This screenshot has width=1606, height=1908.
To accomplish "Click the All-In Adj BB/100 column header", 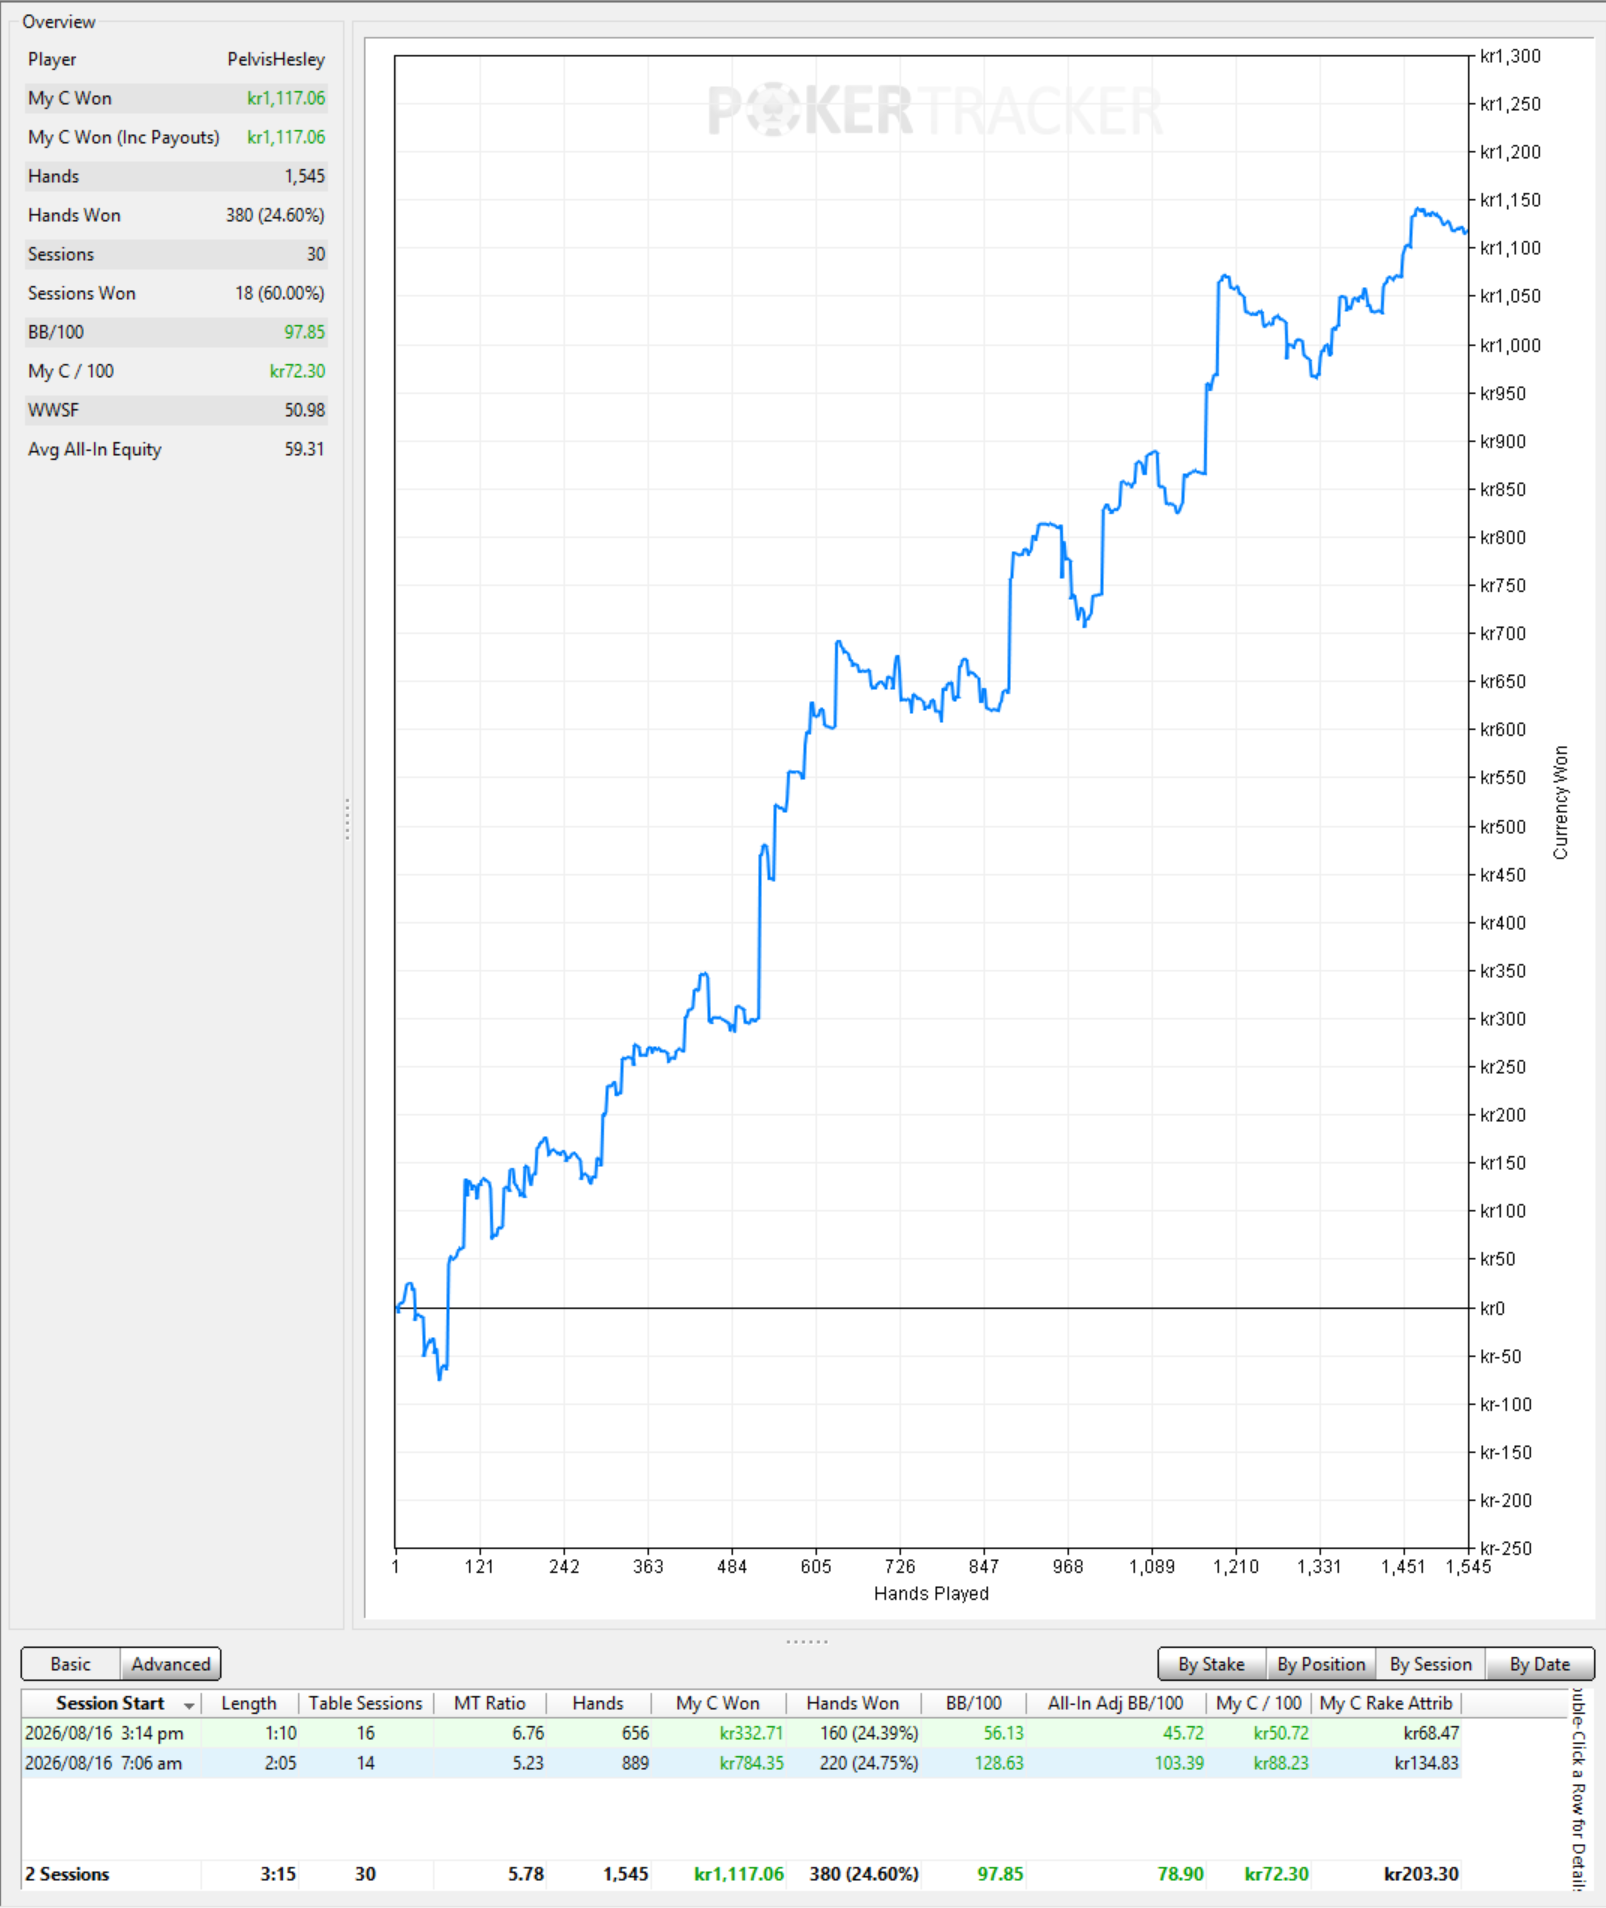I will [1115, 1703].
